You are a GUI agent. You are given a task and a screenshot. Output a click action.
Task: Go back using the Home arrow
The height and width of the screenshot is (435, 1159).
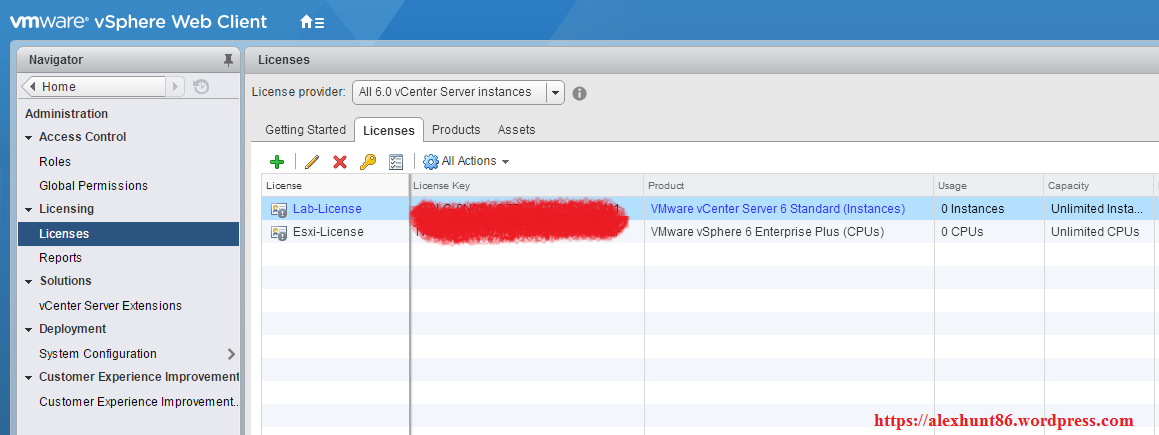(x=33, y=86)
